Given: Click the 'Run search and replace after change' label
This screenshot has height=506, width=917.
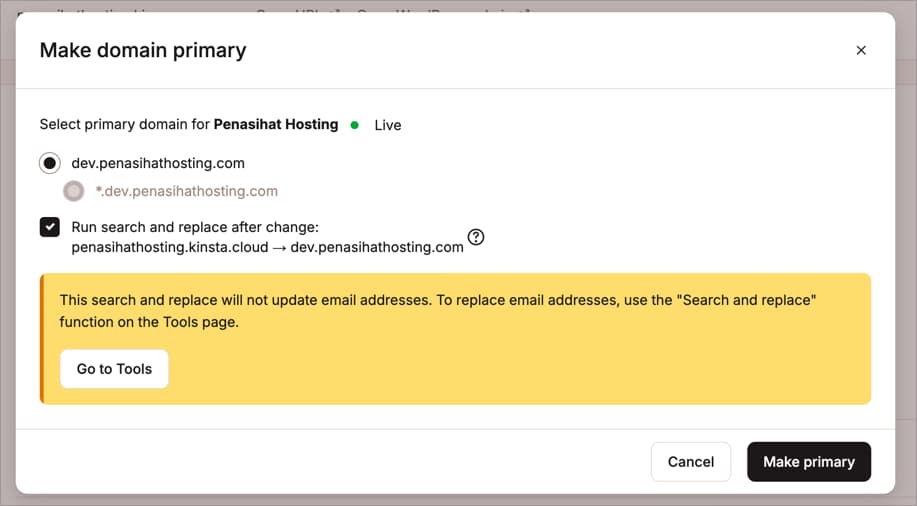Looking at the screenshot, I should click(195, 227).
